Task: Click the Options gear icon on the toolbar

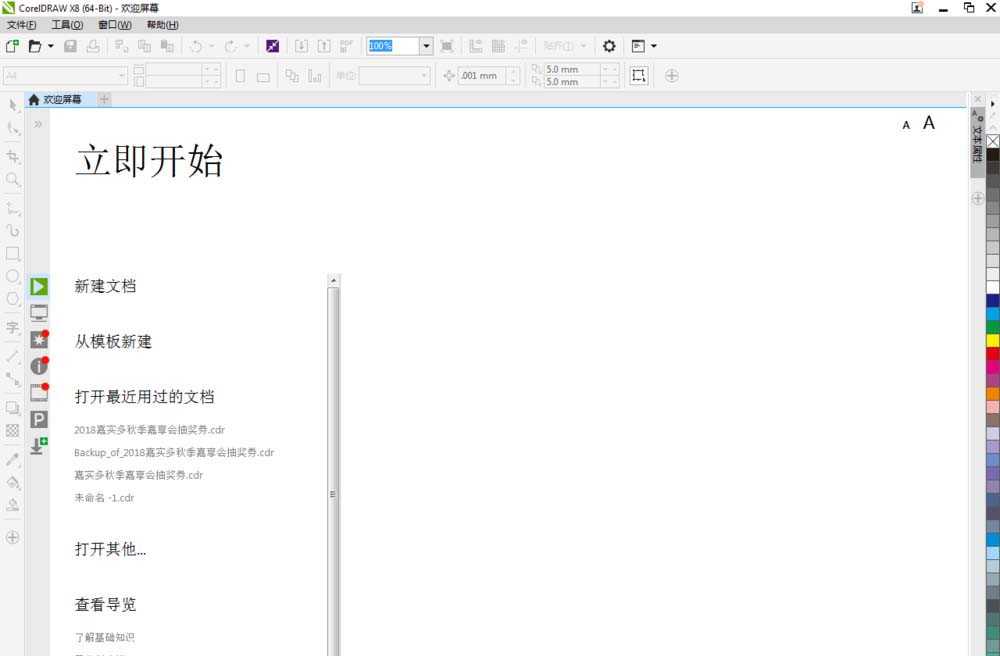Action: coord(608,45)
